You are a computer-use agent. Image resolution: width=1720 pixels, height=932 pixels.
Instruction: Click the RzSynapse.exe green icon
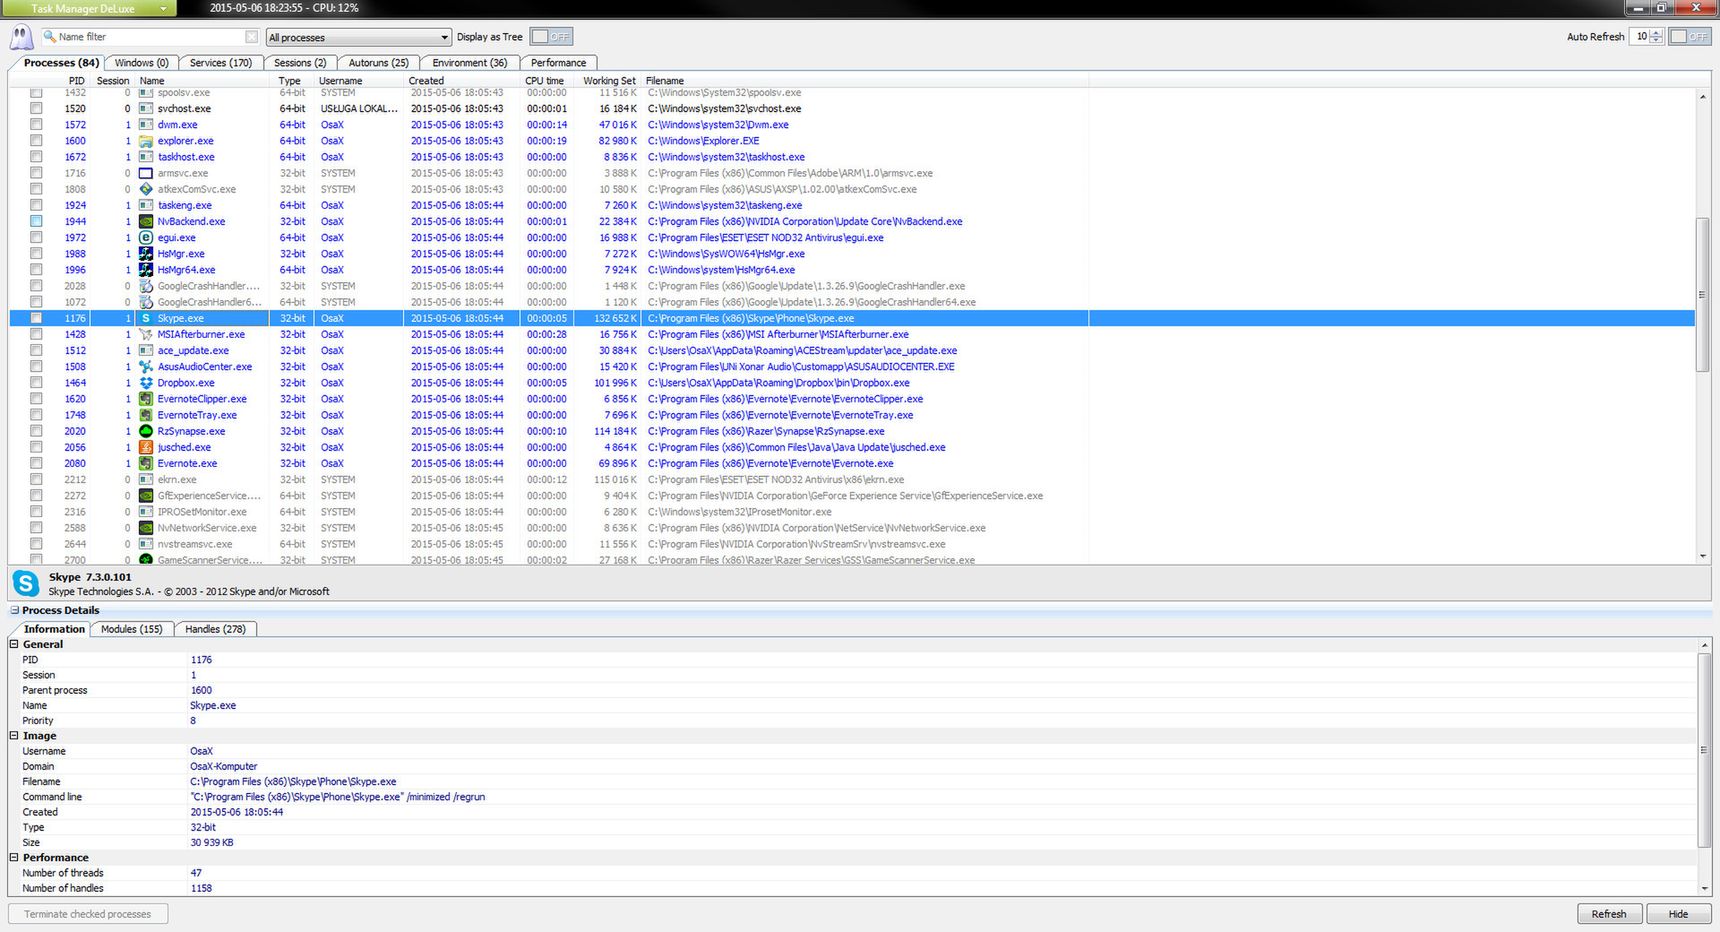[146, 431]
